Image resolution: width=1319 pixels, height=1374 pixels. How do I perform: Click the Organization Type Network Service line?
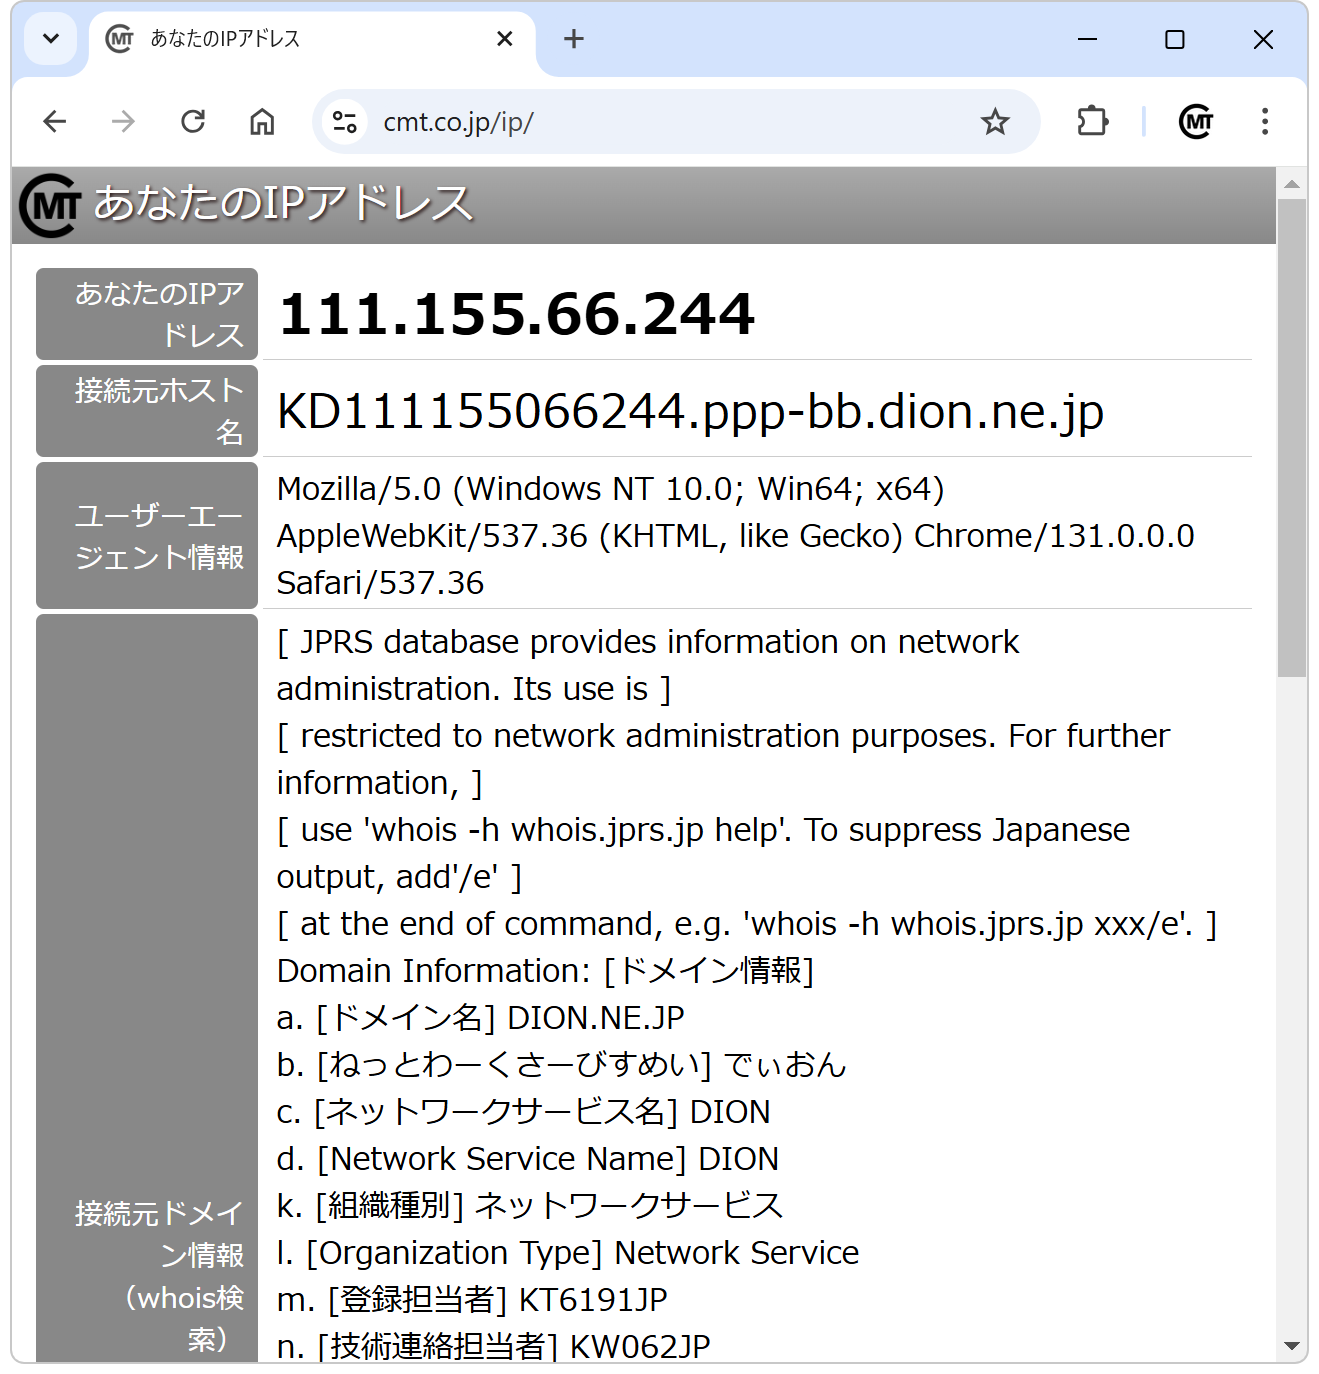[567, 1253]
